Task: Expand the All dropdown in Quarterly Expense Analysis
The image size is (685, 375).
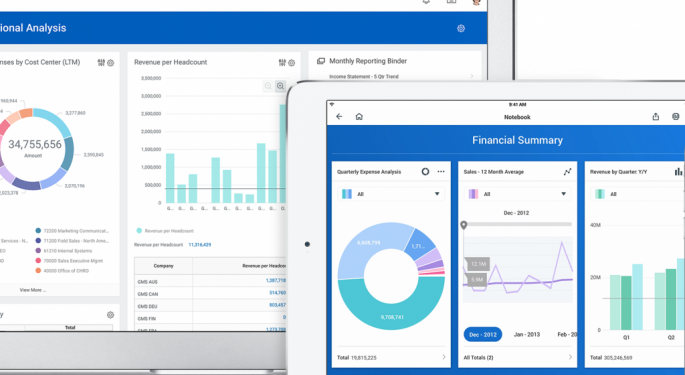Action: 391,194
